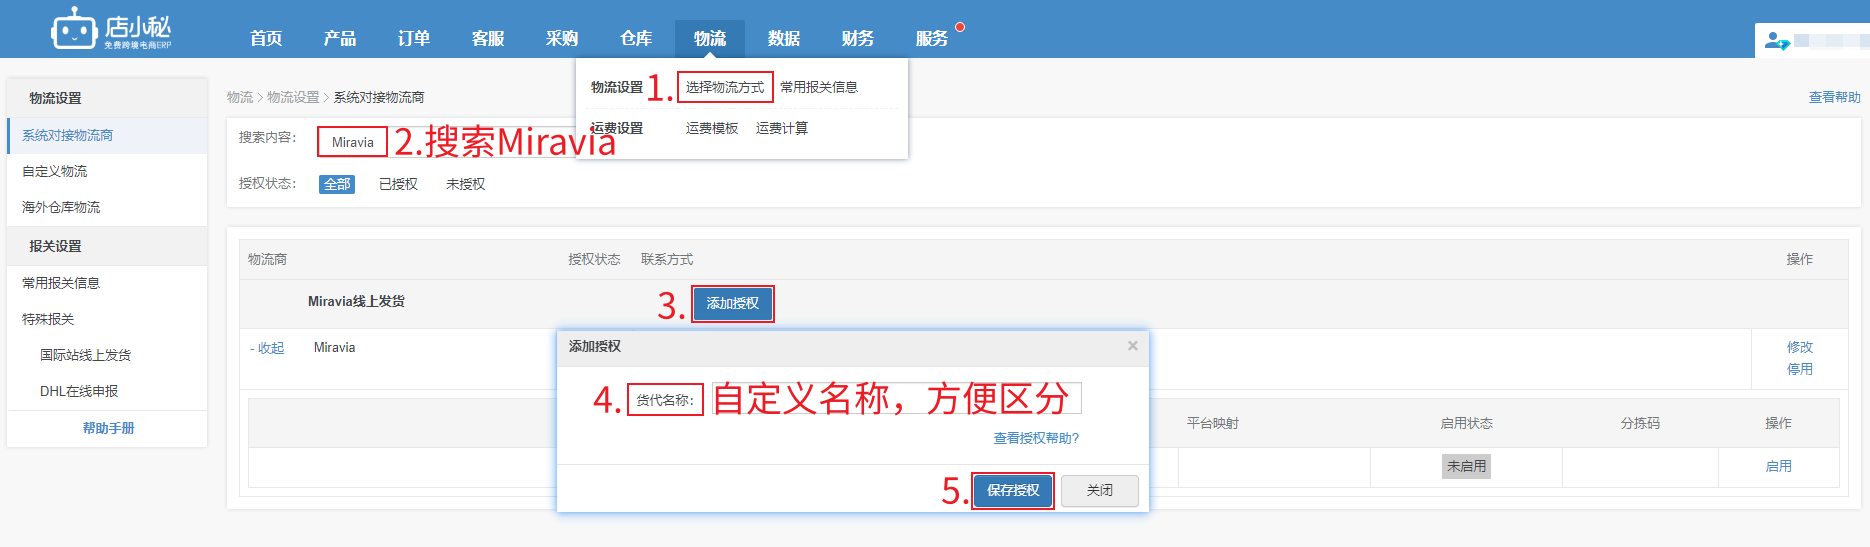1870x547 pixels.
Task: Open 帮助手册 link in the sidebar
Action: tap(108, 428)
